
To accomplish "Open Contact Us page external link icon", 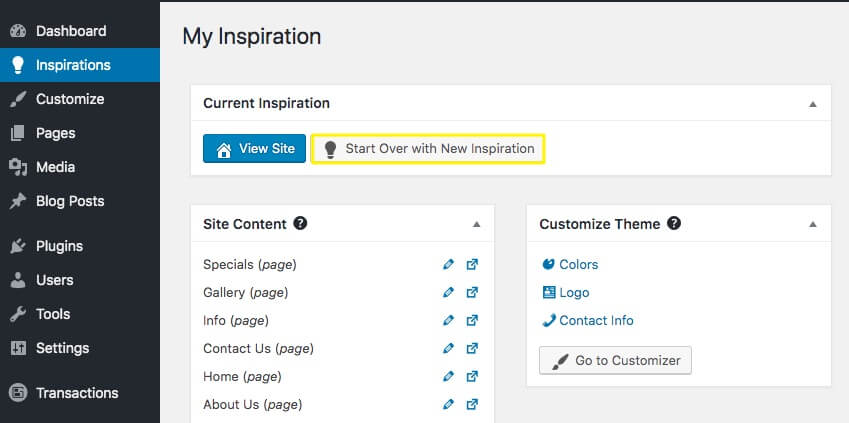I will tap(472, 349).
